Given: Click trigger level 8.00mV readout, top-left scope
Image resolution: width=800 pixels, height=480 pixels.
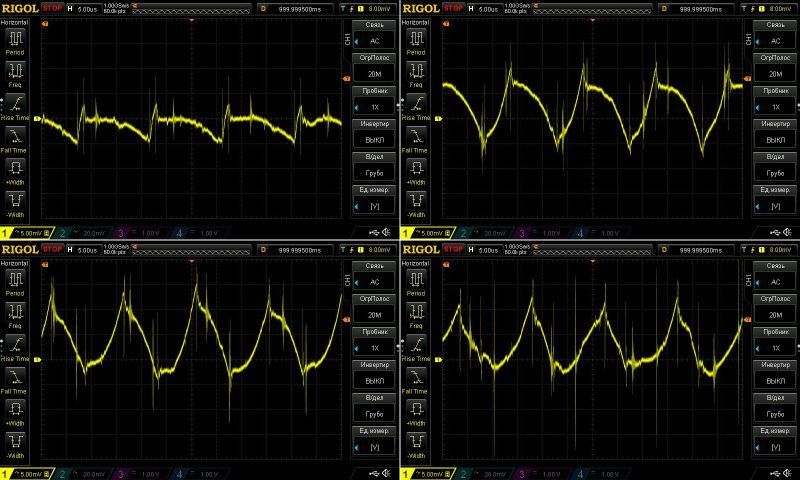Looking at the screenshot, I should click(x=378, y=8).
